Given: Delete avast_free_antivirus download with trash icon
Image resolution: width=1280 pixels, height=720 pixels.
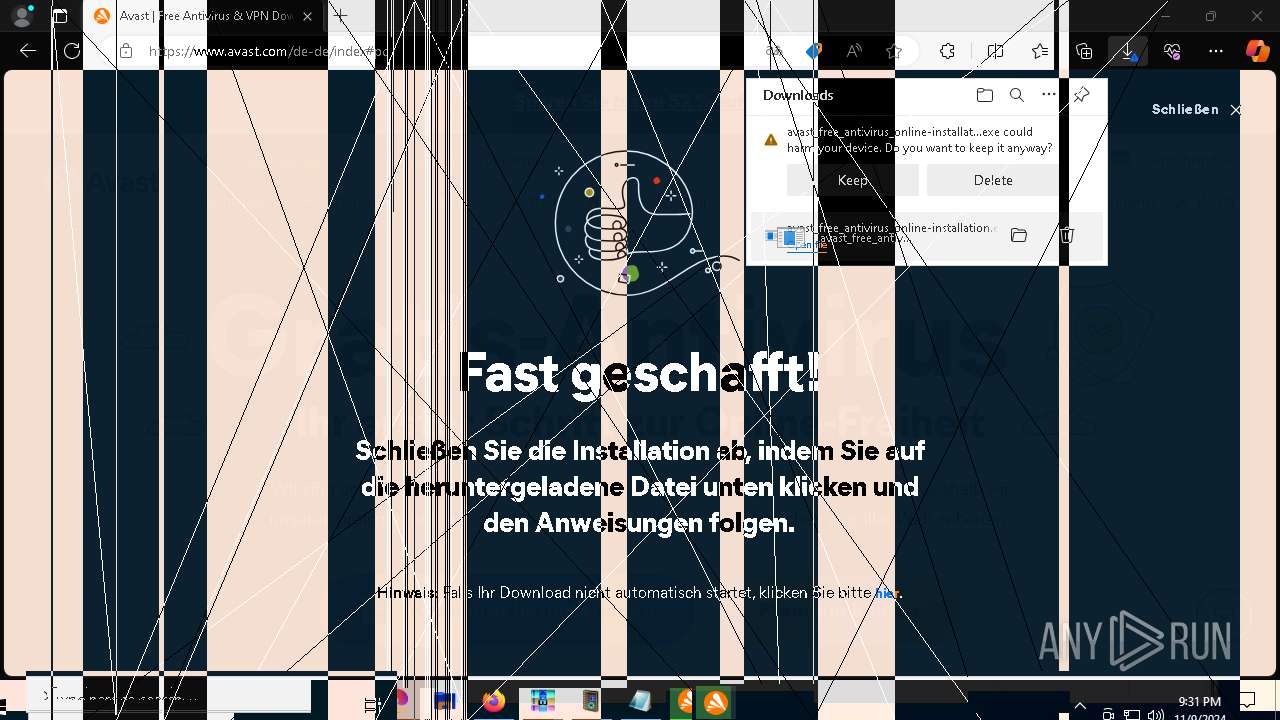Looking at the screenshot, I should point(1067,236).
